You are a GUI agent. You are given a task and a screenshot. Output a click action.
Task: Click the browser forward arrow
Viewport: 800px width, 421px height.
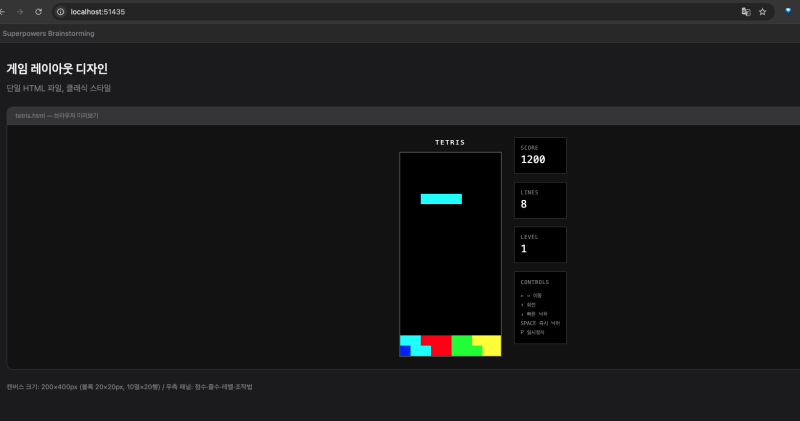pos(20,12)
